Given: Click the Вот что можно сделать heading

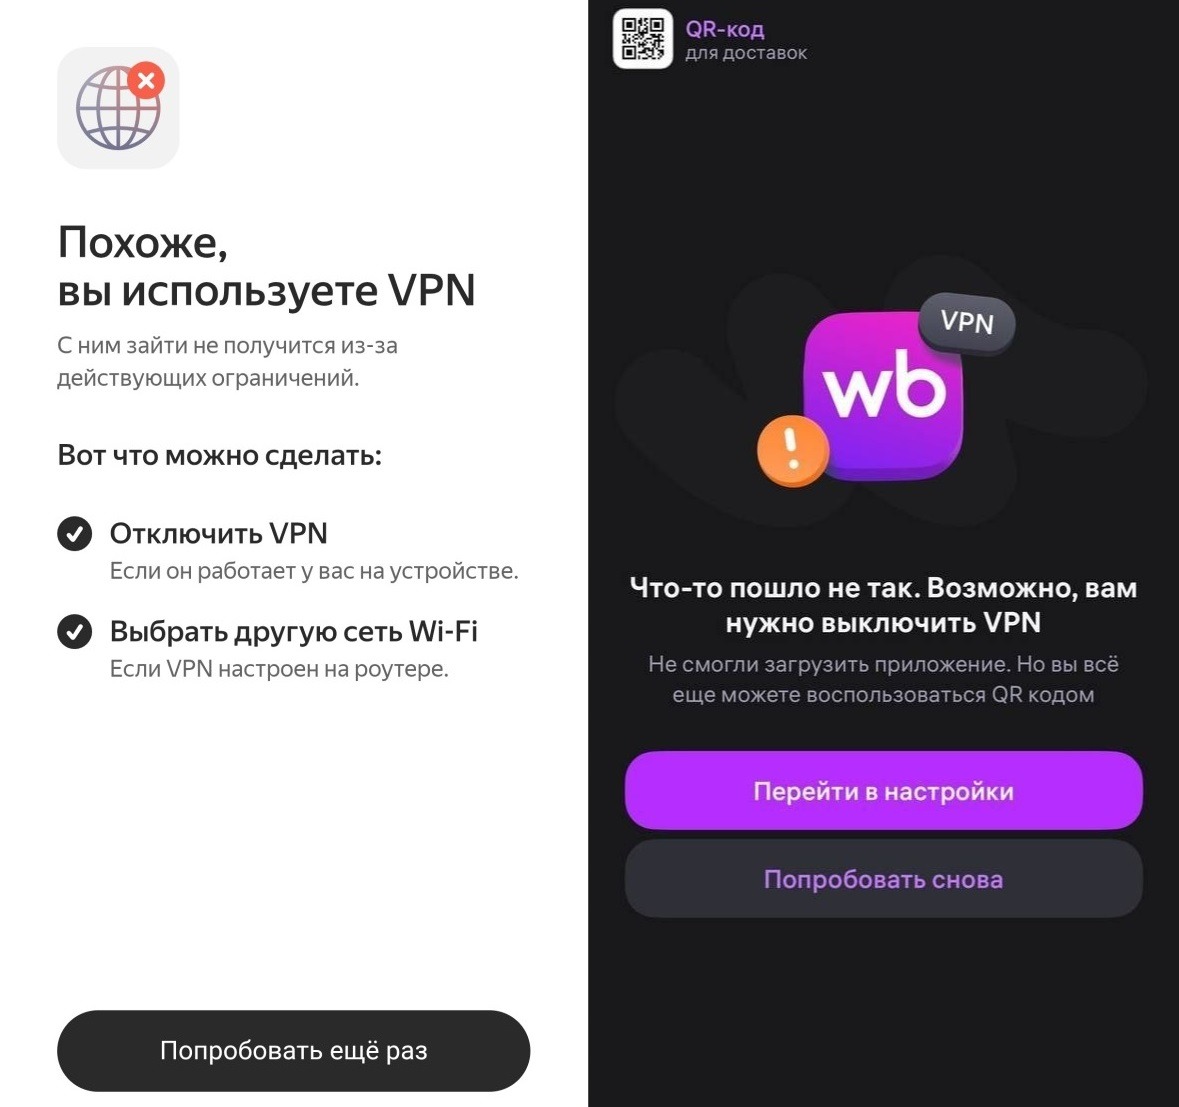Looking at the screenshot, I should click(x=220, y=455).
